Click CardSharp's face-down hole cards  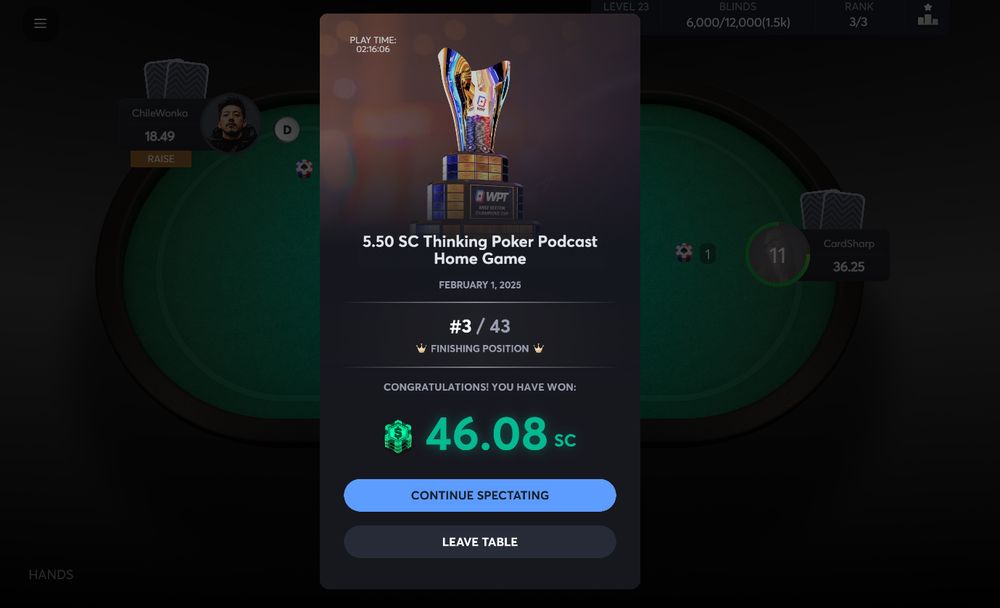click(832, 210)
